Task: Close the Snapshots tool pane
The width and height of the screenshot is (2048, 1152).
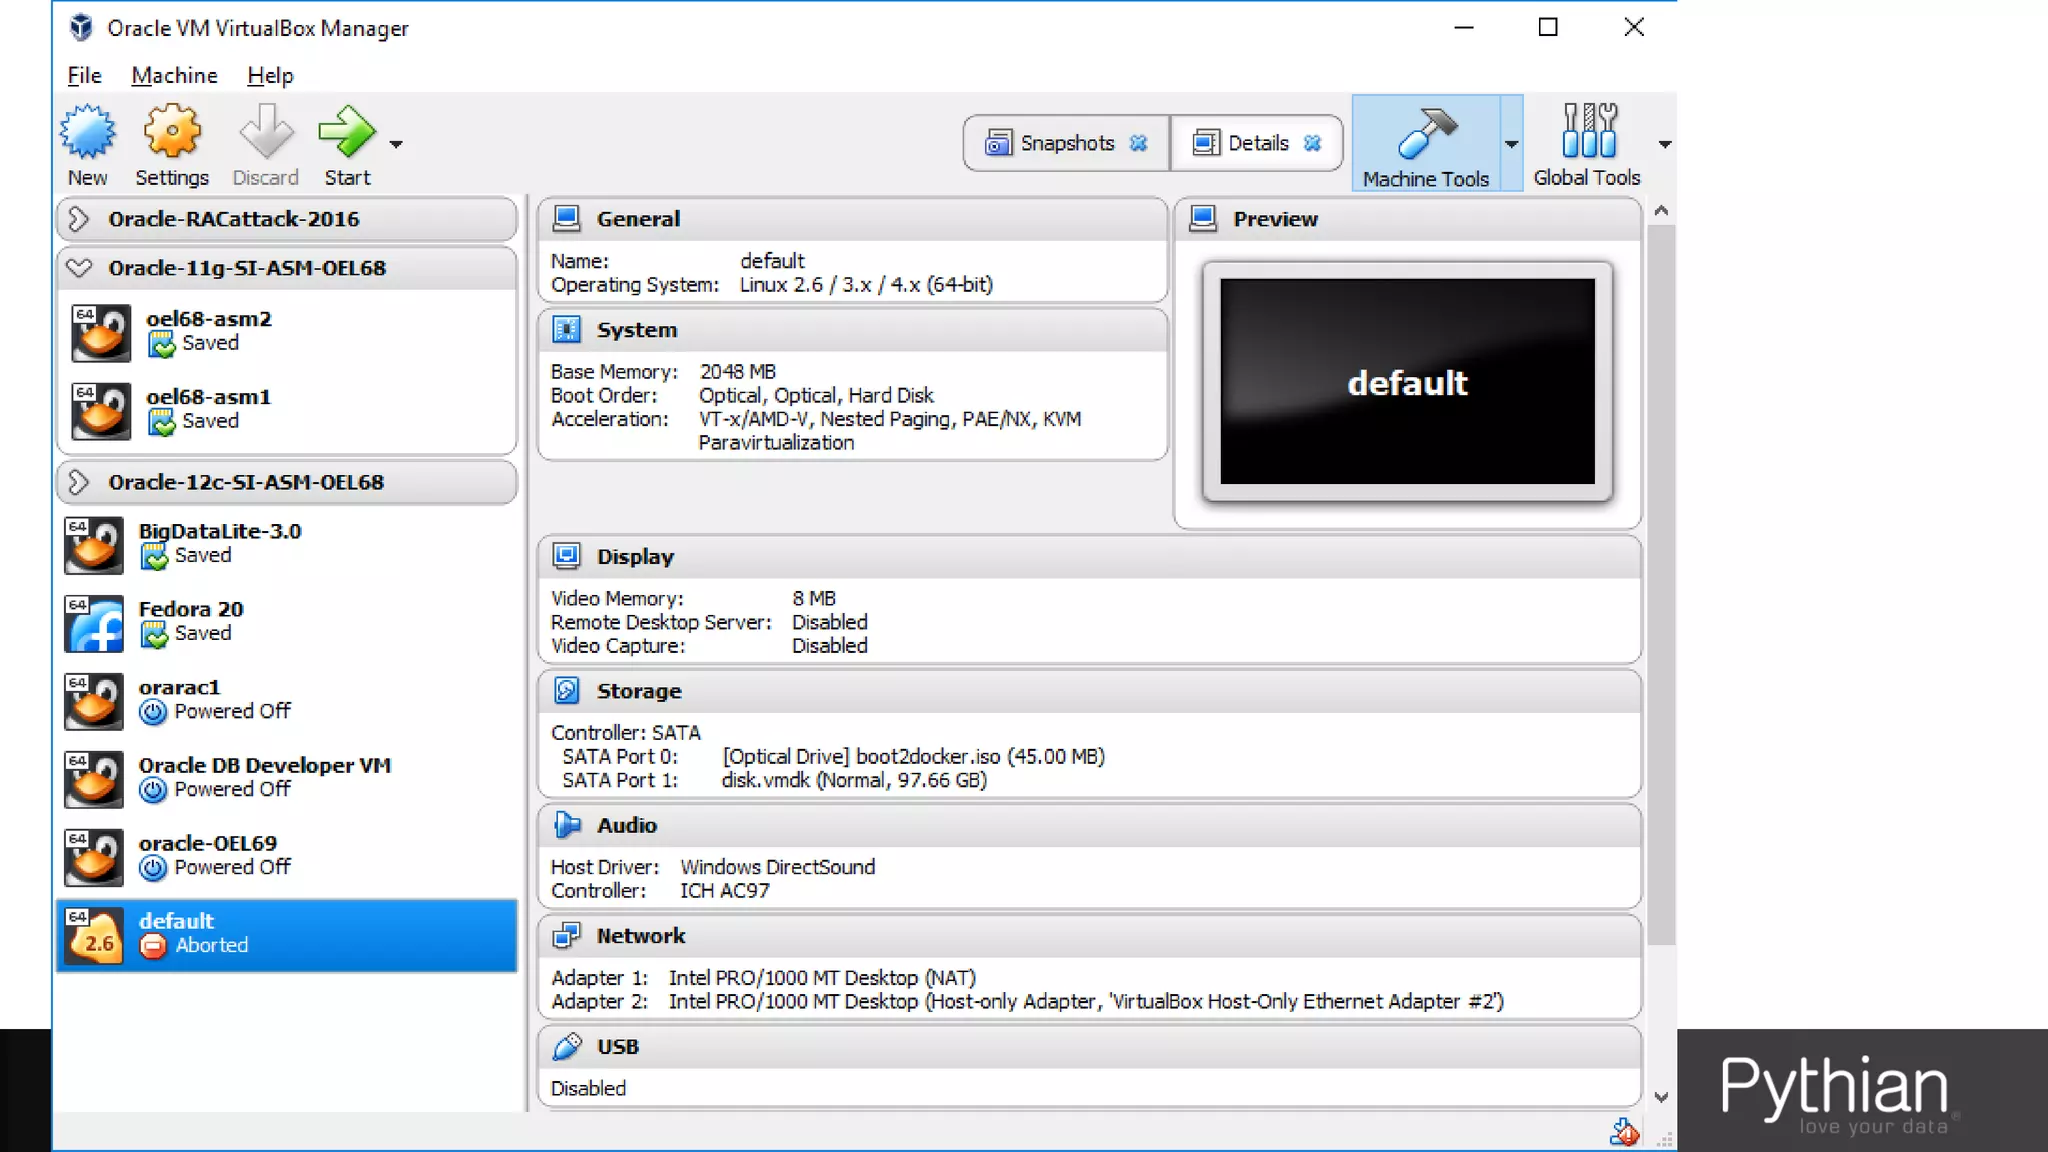Action: pos(1139,143)
